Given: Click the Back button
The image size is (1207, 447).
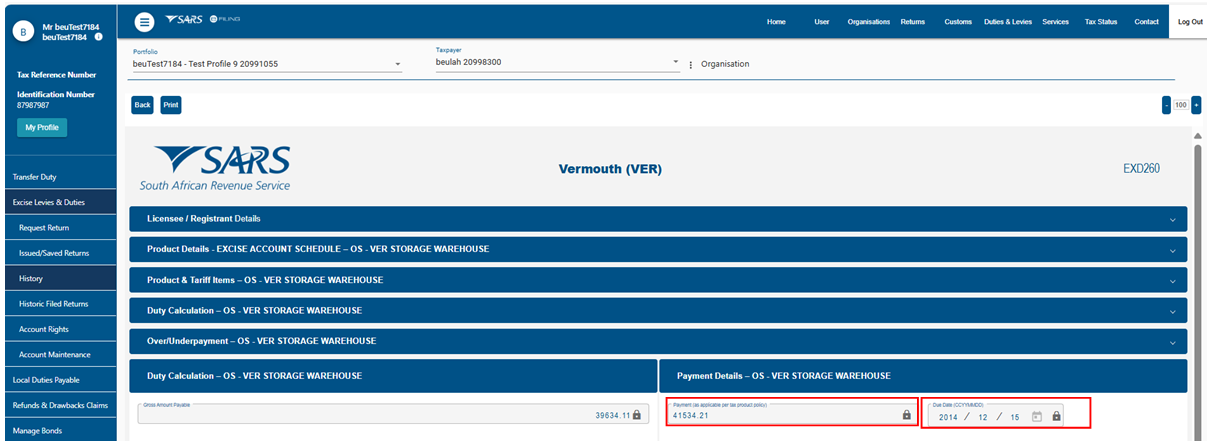Looking at the screenshot, I should tap(142, 105).
